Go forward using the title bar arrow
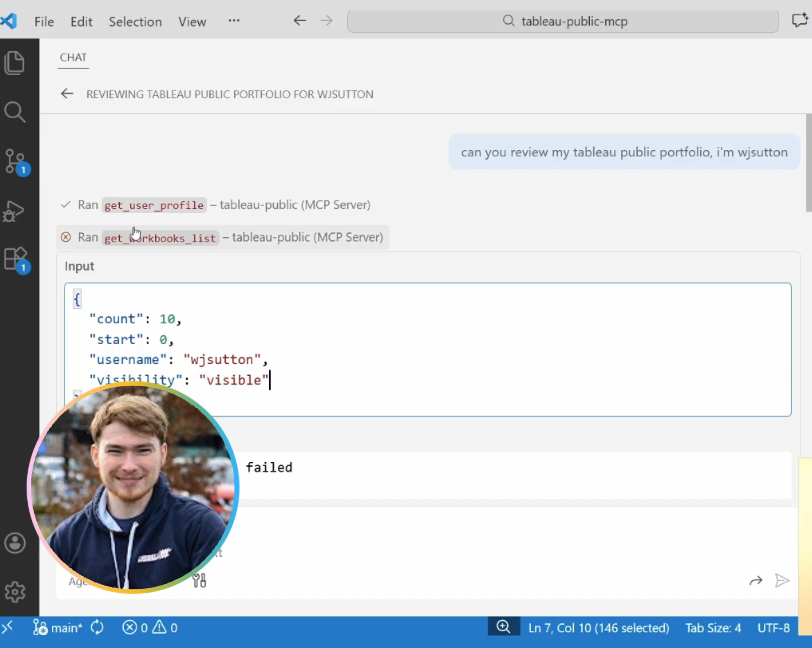Viewport: 812px width, 648px height. click(326, 21)
